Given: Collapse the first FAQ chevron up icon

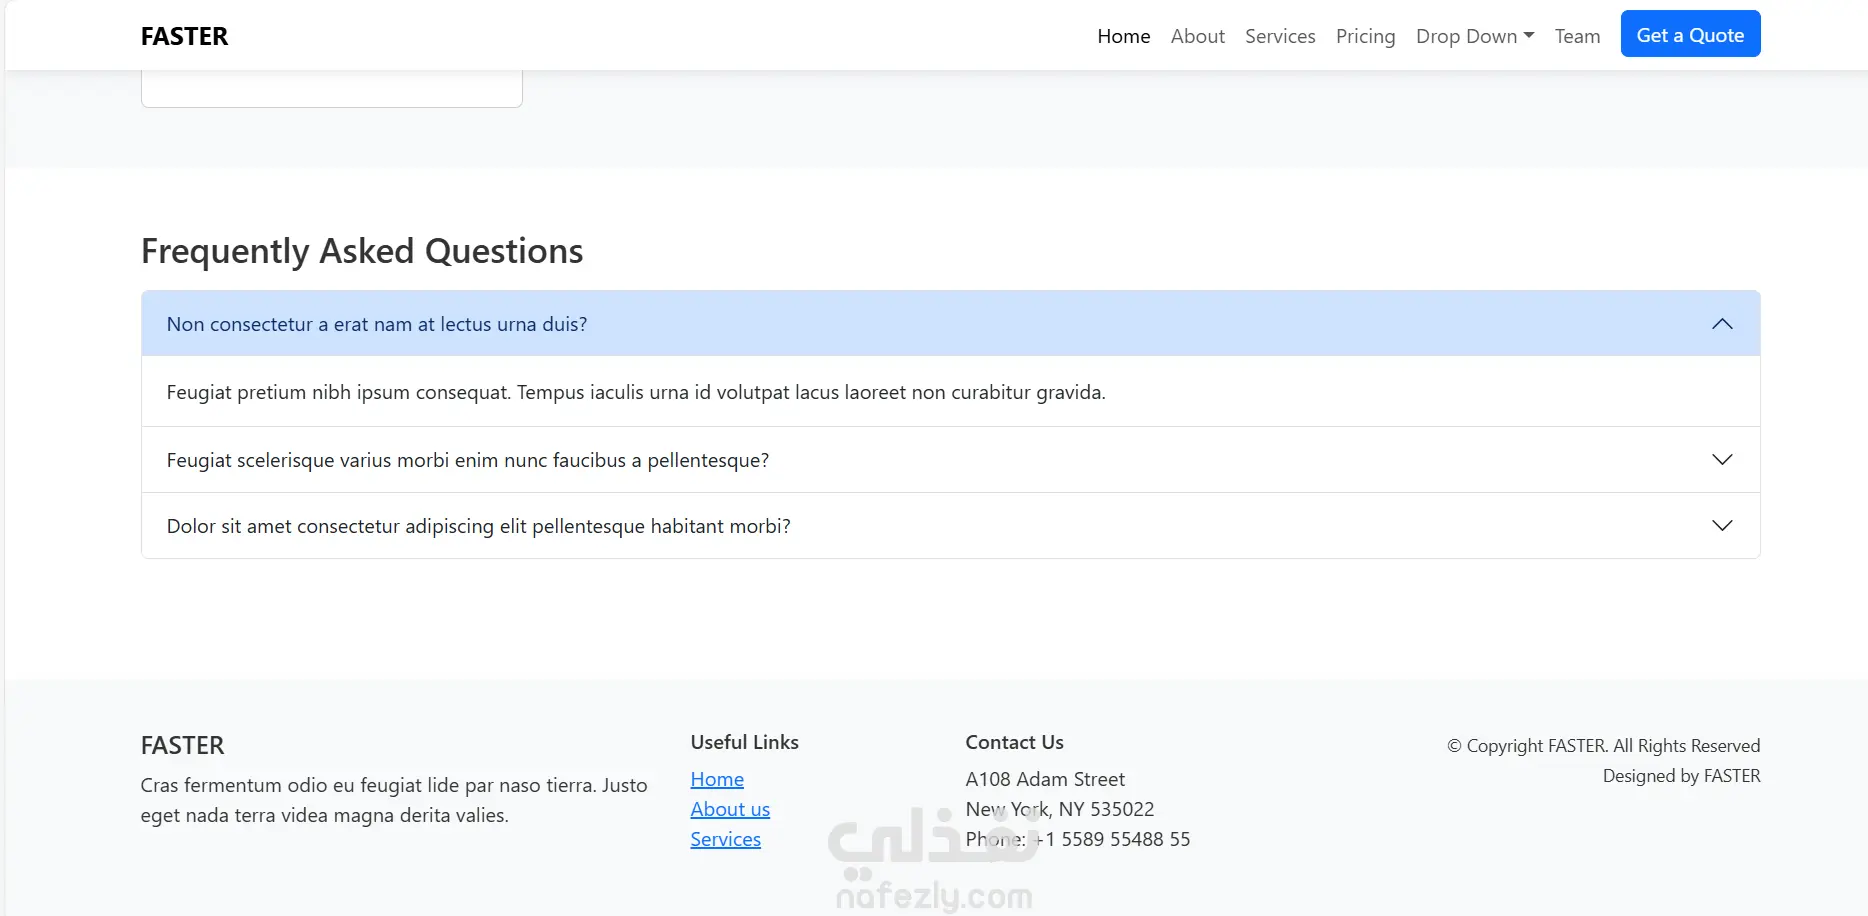Looking at the screenshot, I should click(x=1721, y=324).
